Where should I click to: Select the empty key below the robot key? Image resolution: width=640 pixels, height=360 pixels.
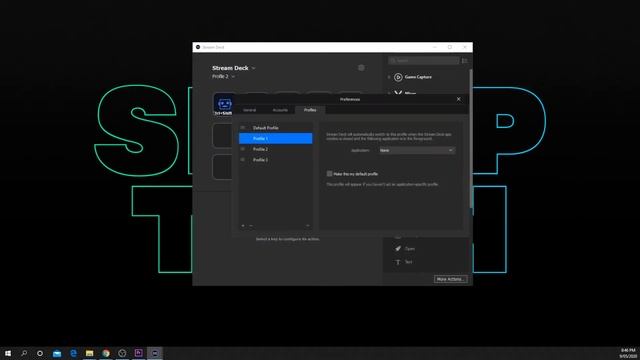coord(223,135)
